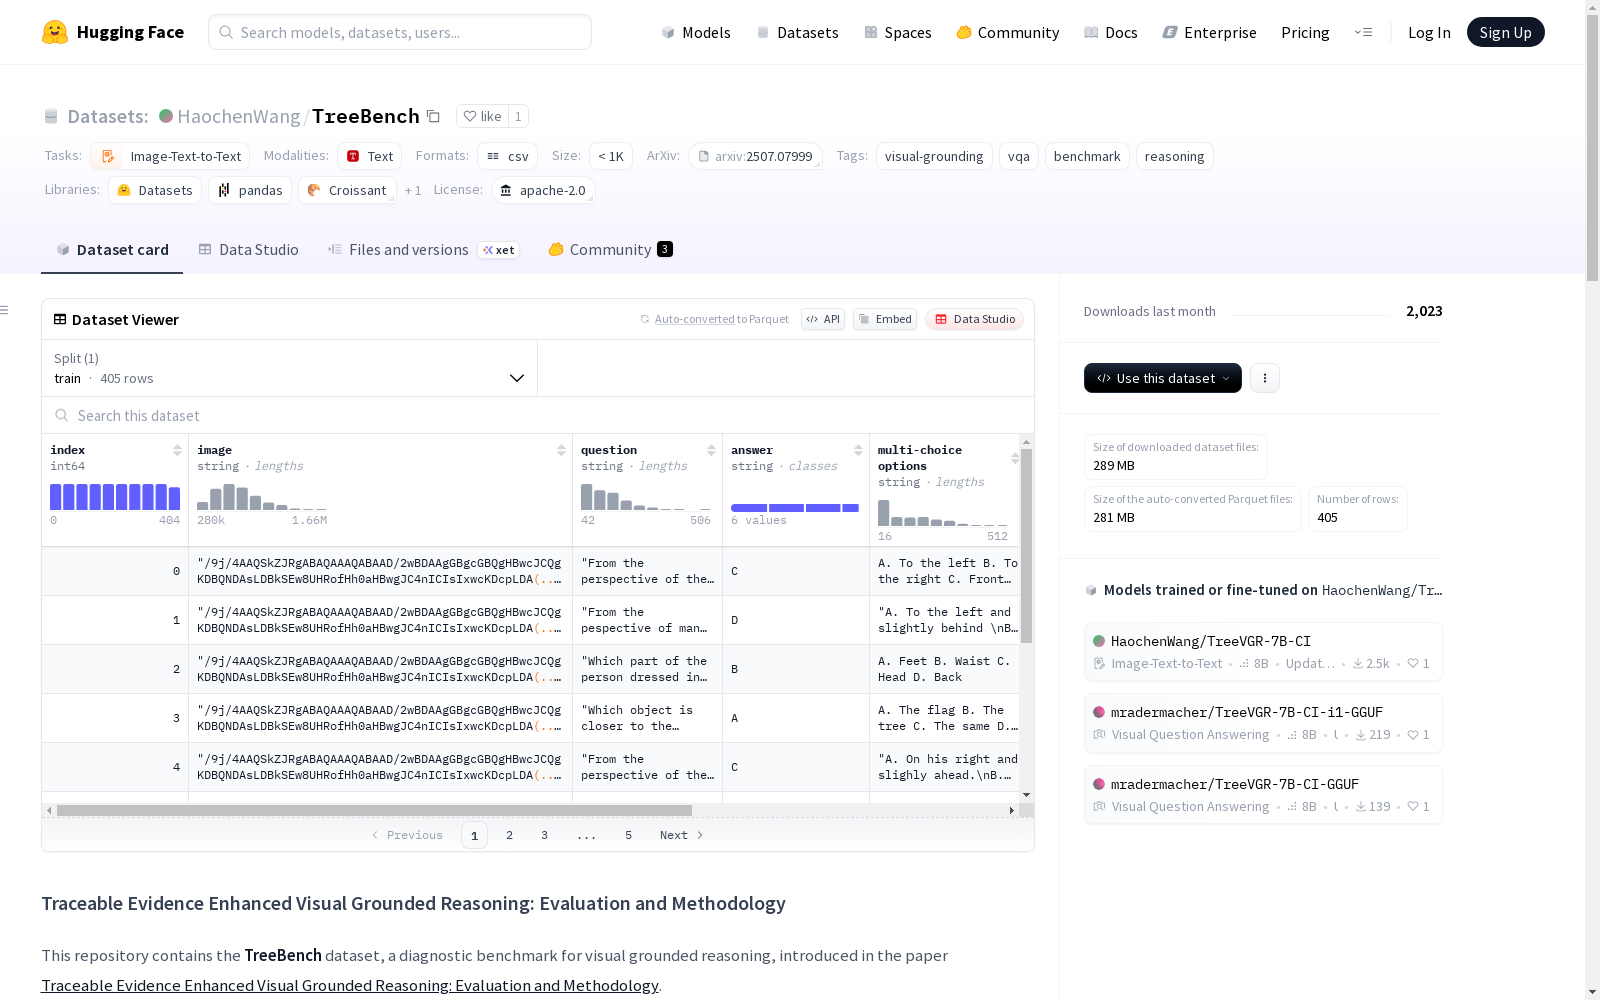The width and height of the screenshot is (1600, 1000).
Task: Toggle the table of contents sidebar icon
Action: click(x=4, y=310)
